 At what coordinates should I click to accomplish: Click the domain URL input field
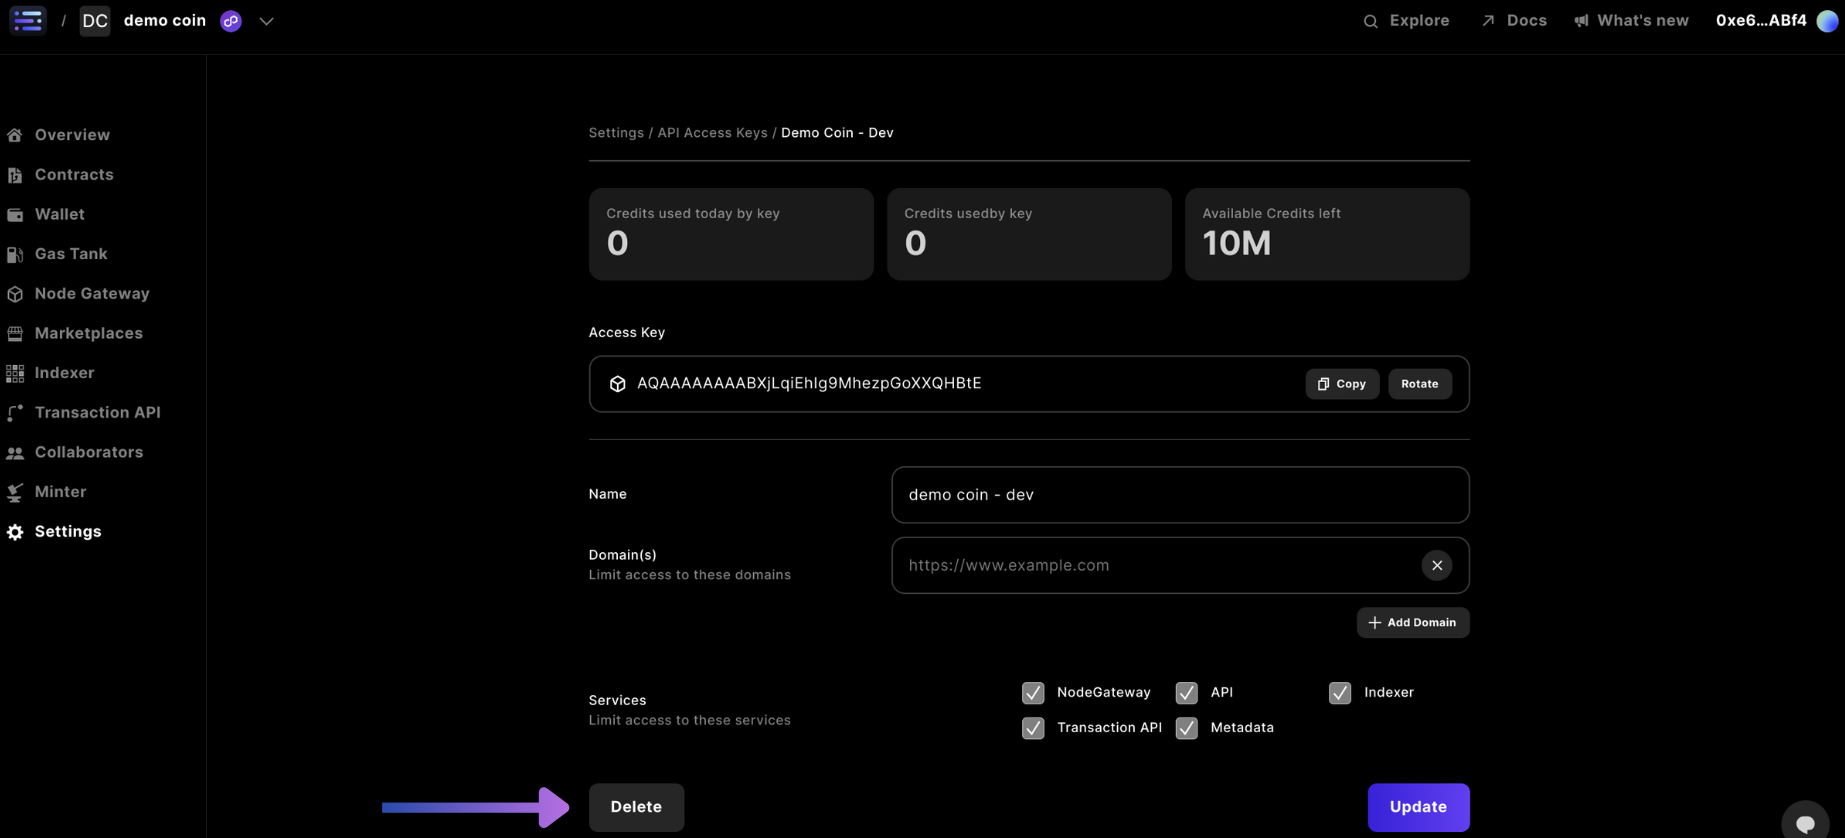click(x=1155, y=566)
